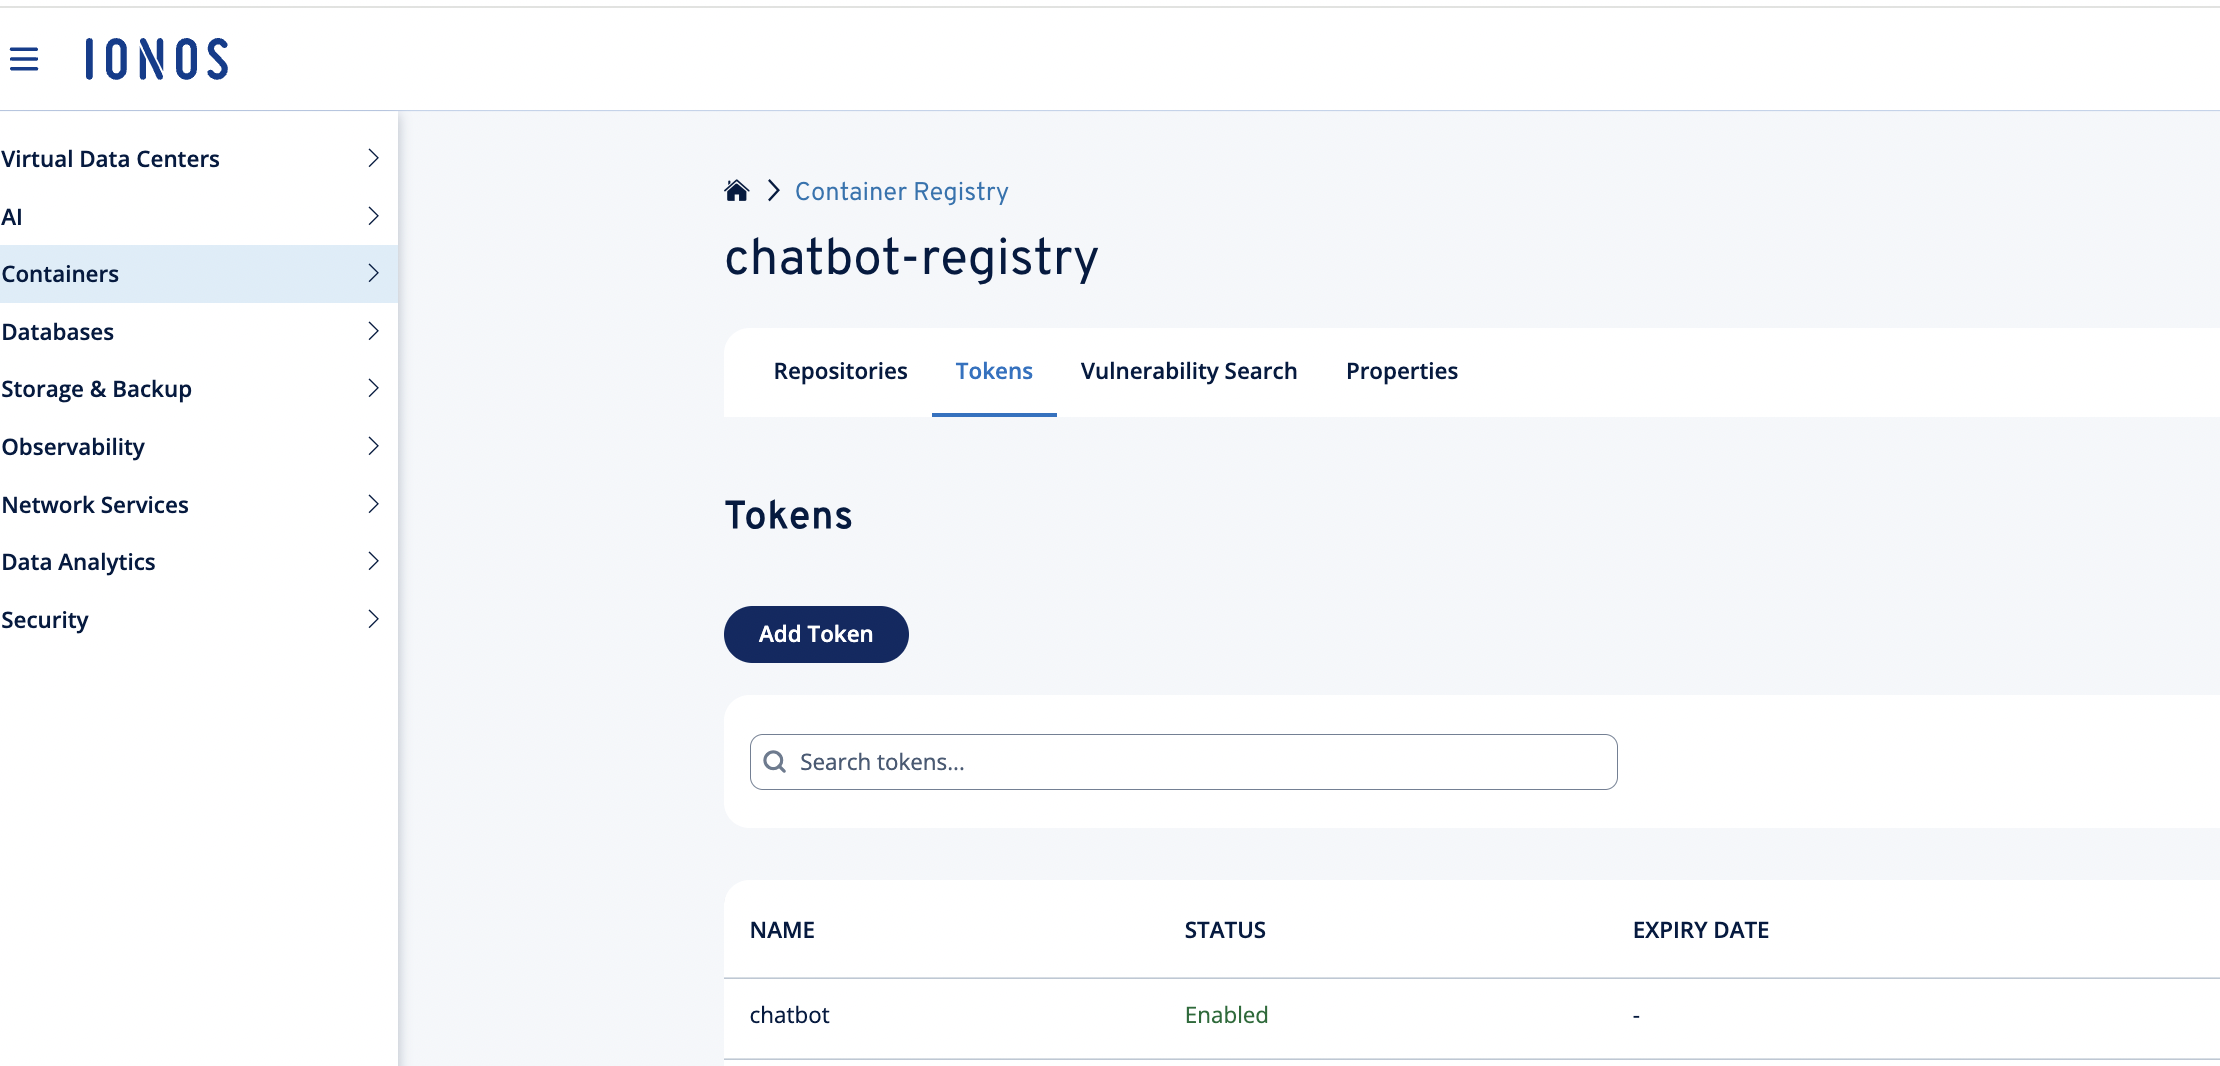The width and height of the screenshot is (2220, 1066).
Task: Open the hamburger navigation menu
Action: [24, 58]
